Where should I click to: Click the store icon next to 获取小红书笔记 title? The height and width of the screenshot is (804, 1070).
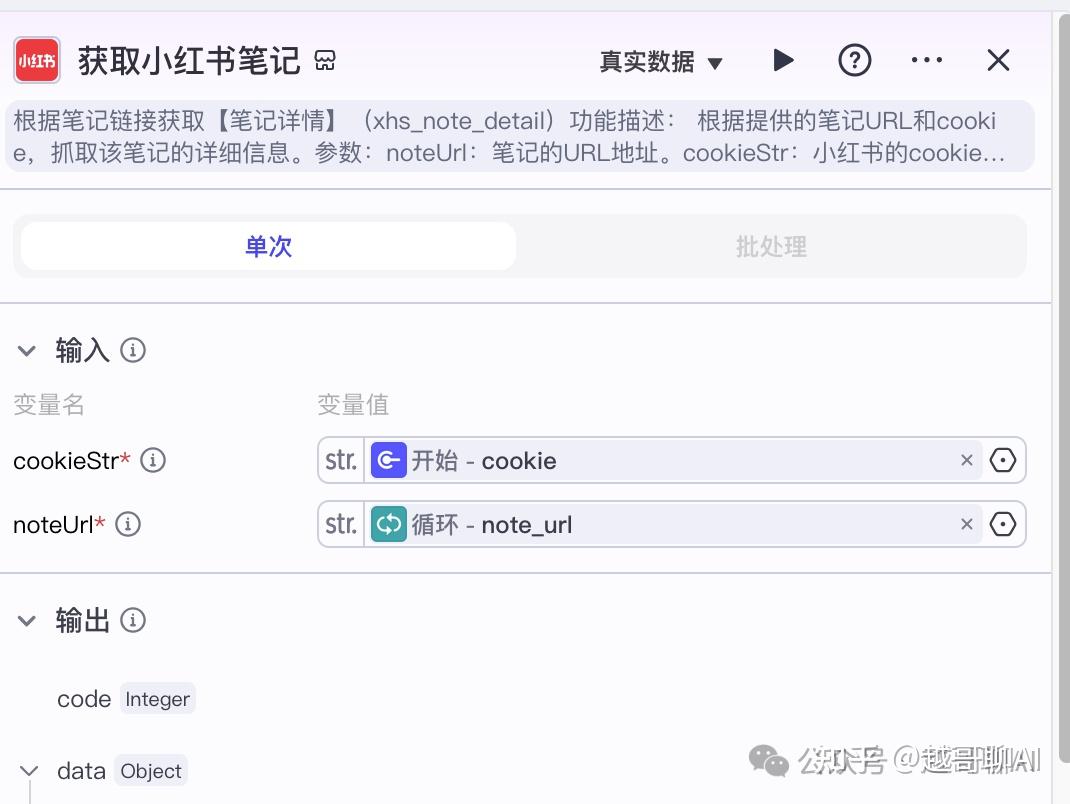tap(325, 61)
